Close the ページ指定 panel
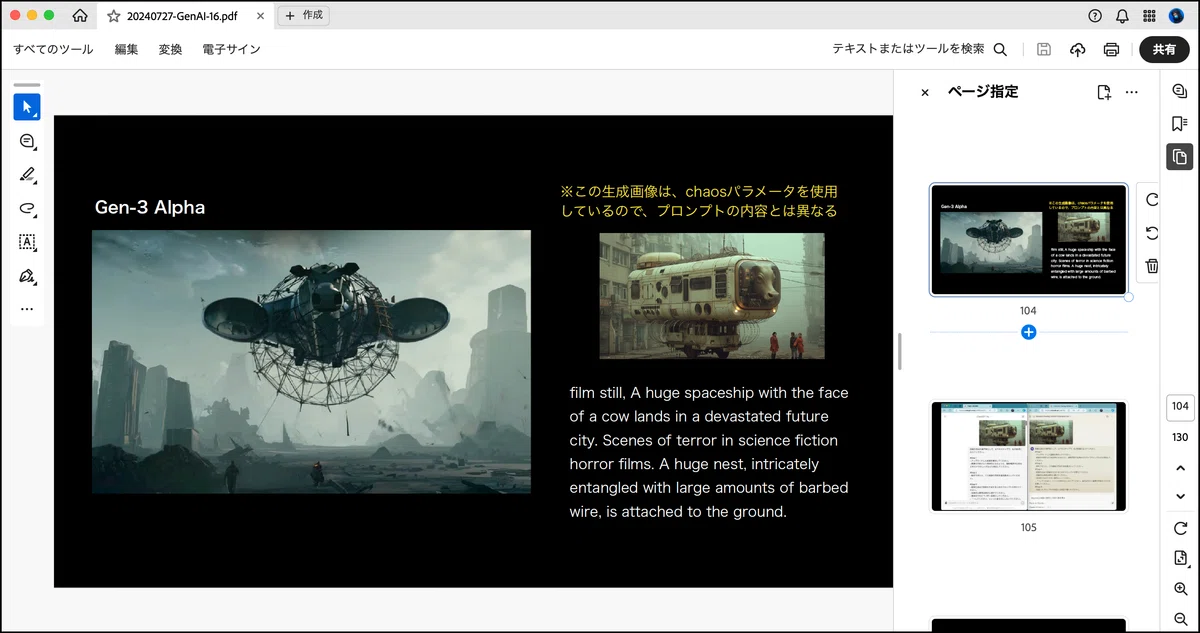This screenshot has height=633, width=1200. tap(925, 92)
